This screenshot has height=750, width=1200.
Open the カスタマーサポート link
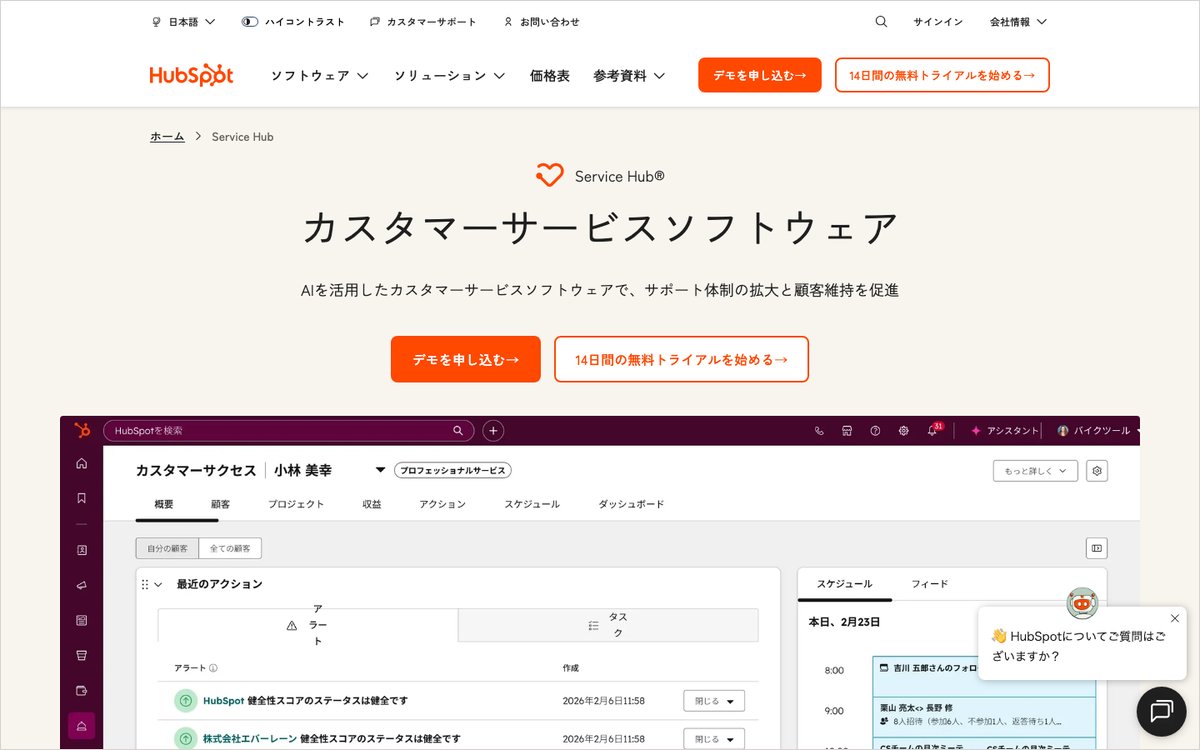[x=423, y=21]
